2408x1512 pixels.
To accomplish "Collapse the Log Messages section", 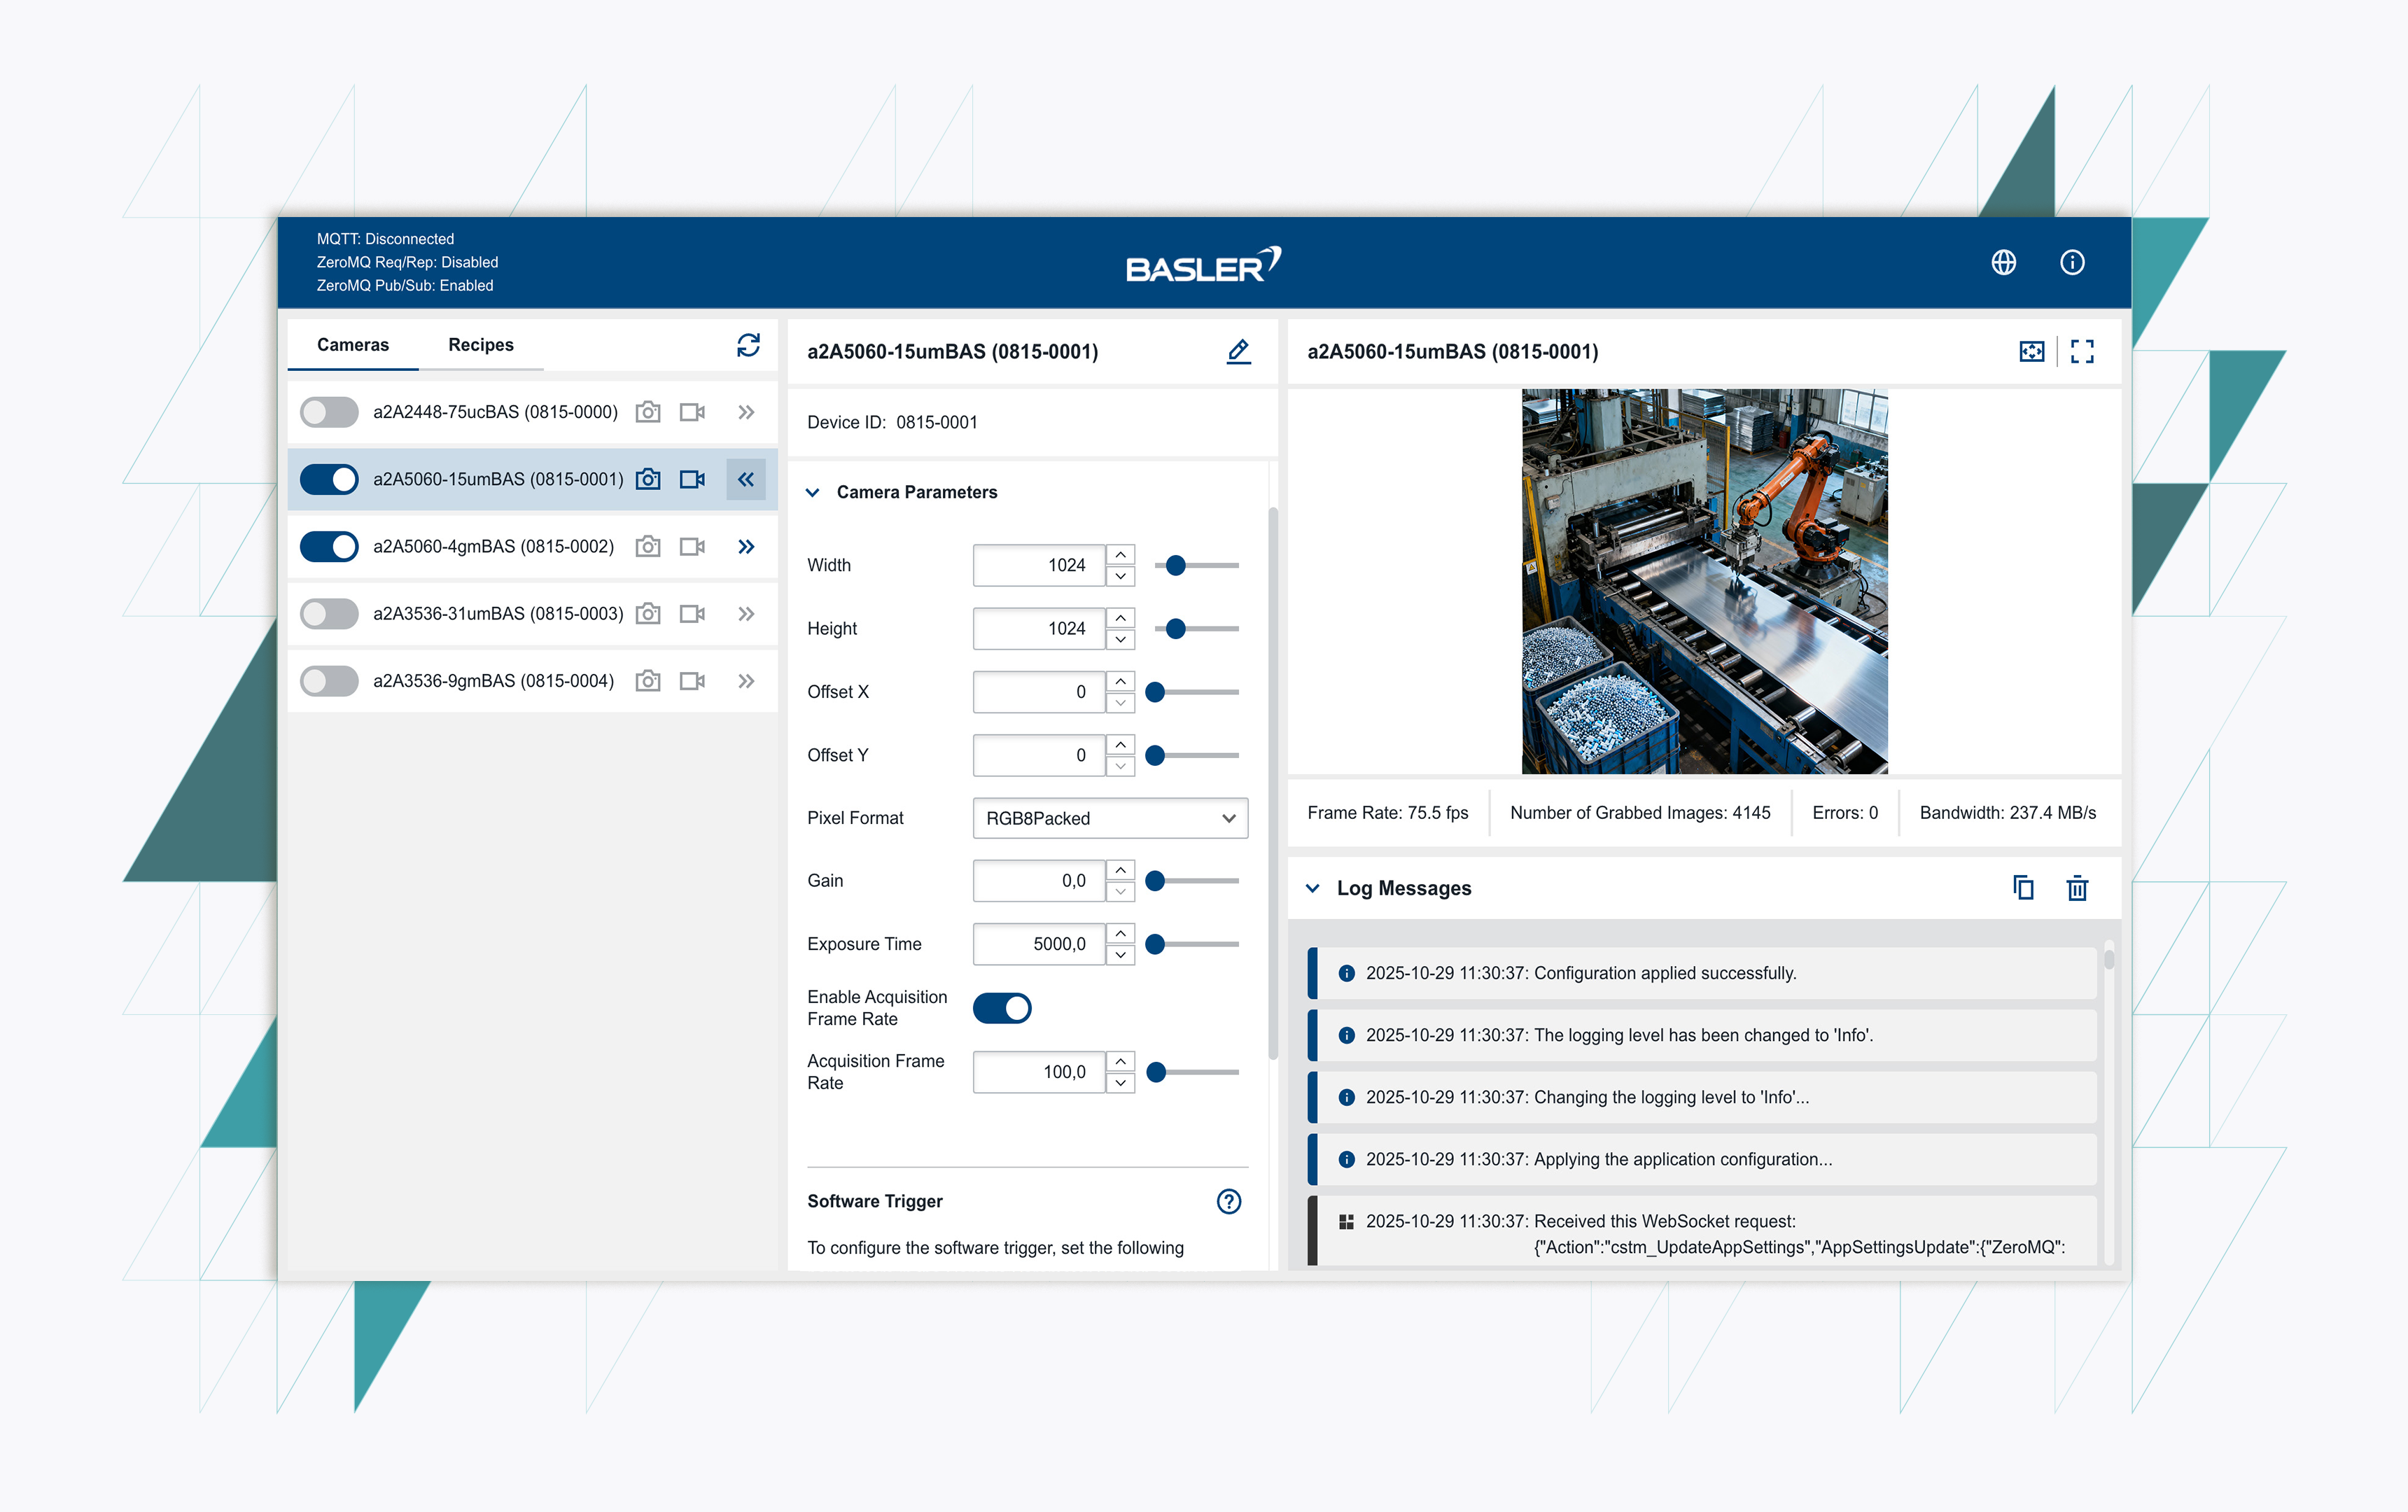I will [1313, 888].
